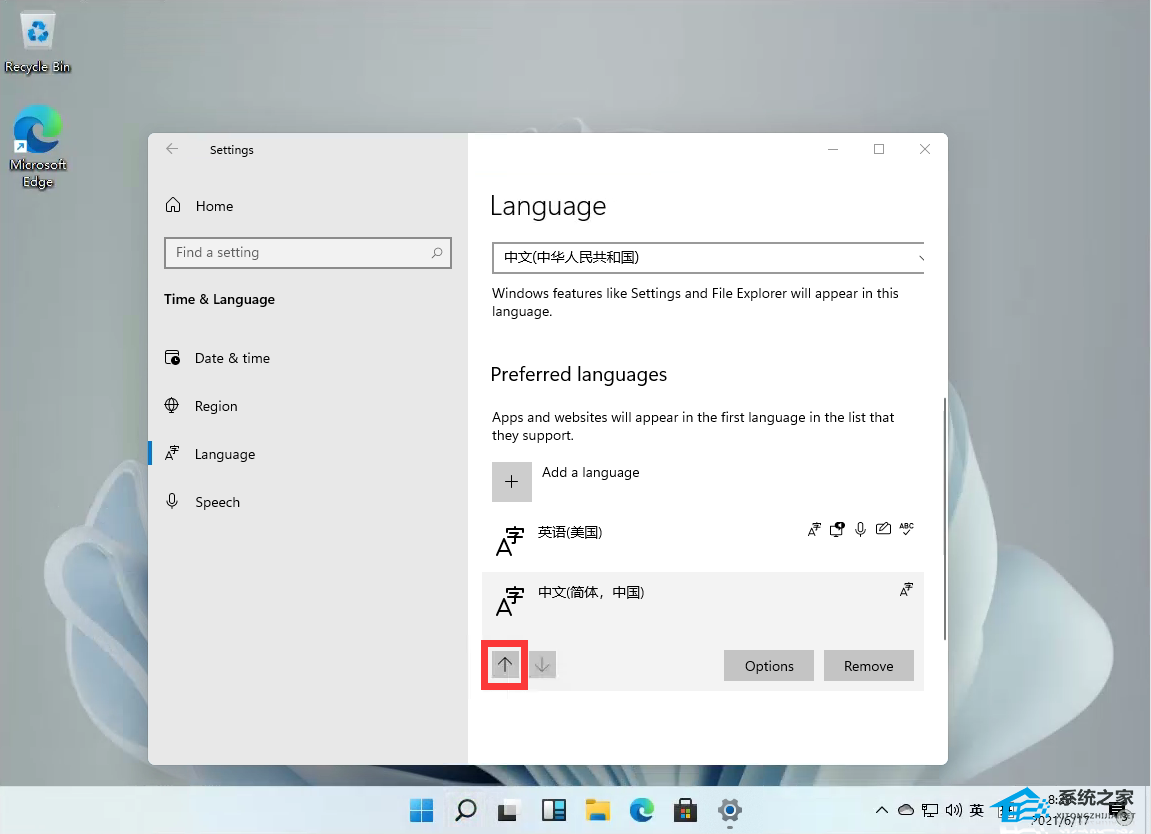The width and height of the screenshot is (1151, 834).
Task: Open the Speech settings via microphone icon
Action: point(174,501)
